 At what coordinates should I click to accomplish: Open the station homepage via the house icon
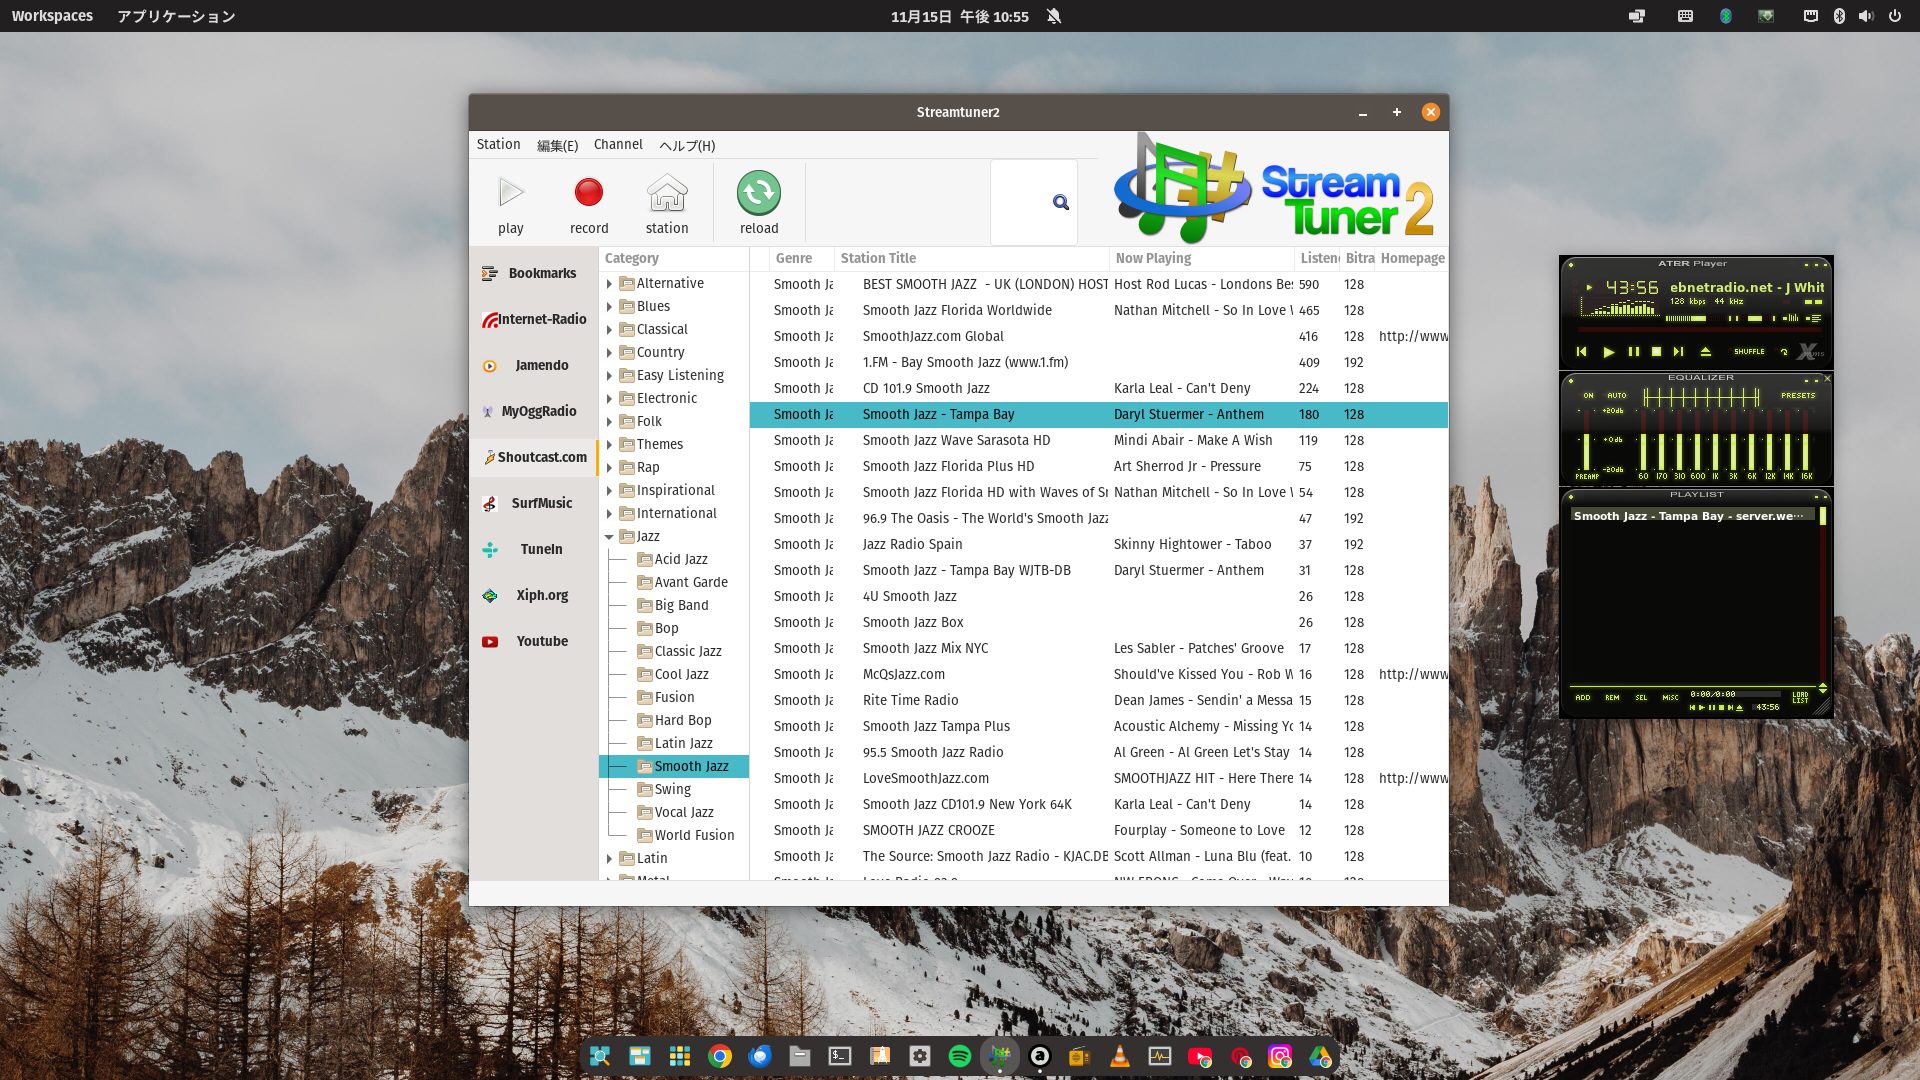tap(667, 204)
